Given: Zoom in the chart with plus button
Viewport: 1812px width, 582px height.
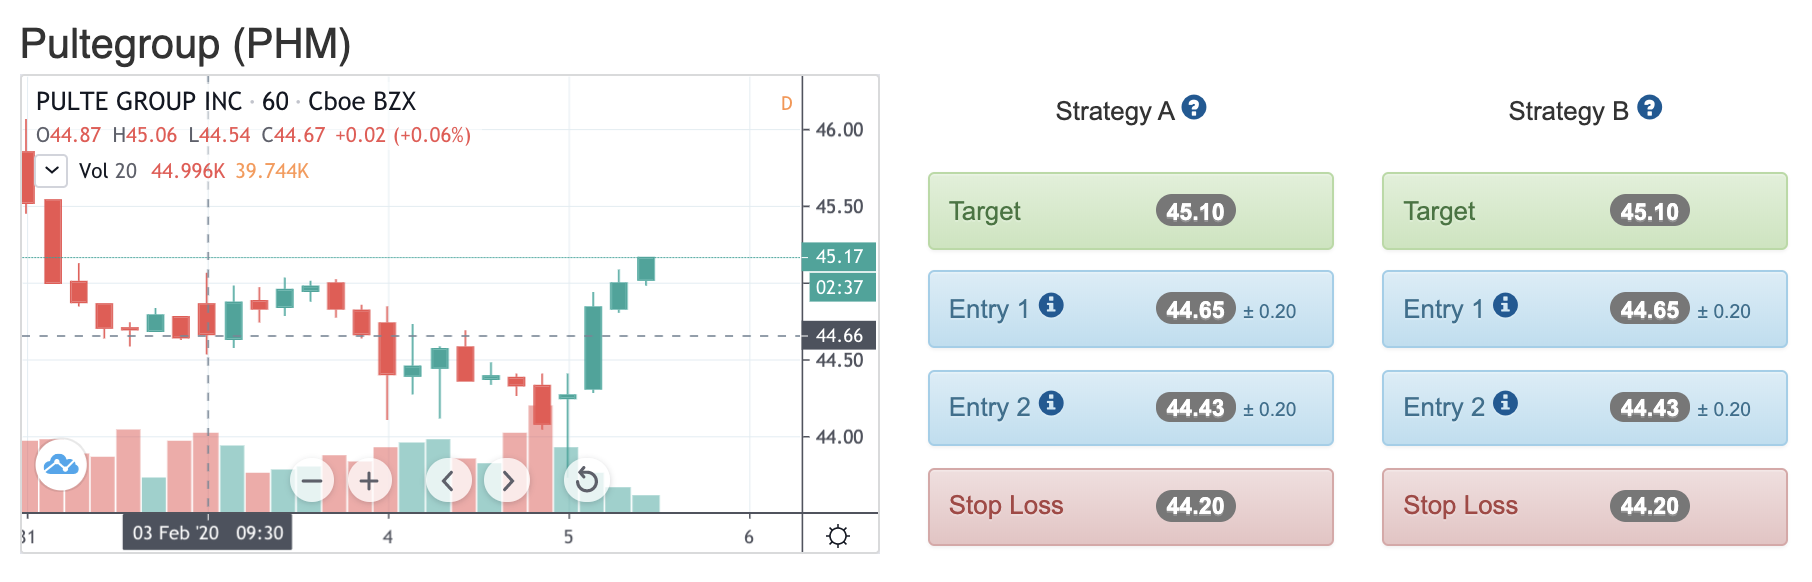Looking at the screenshot, I should (x=369, y=481).
